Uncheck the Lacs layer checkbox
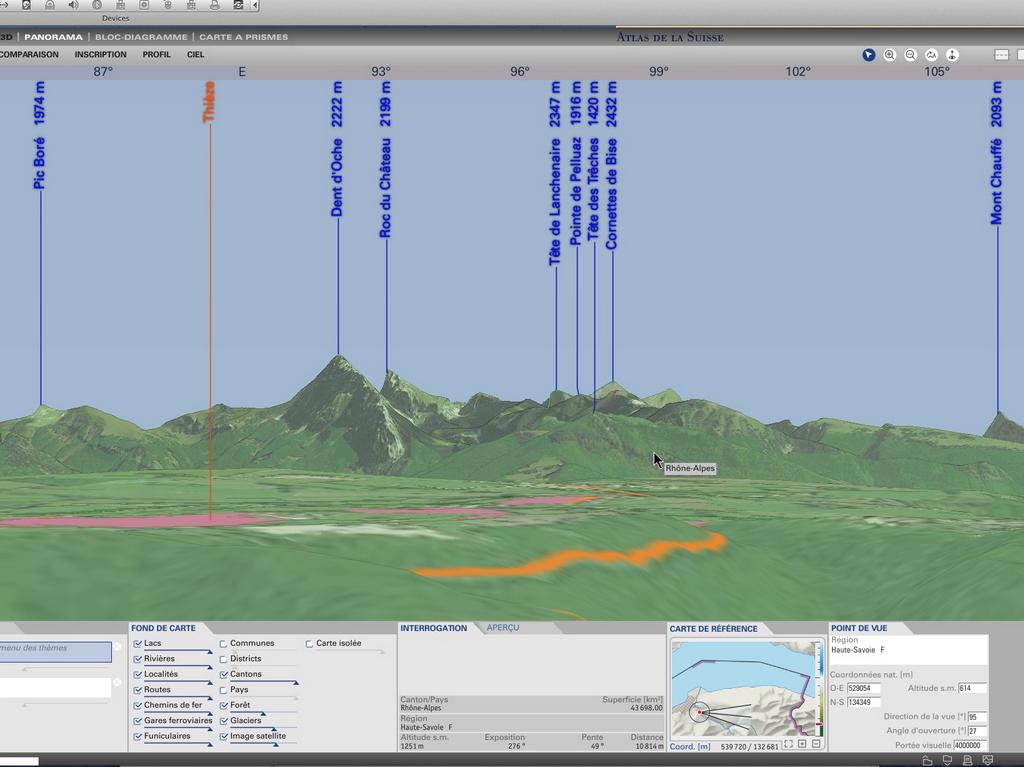This screenshot has width=1024, height=767. pos(138,644)
